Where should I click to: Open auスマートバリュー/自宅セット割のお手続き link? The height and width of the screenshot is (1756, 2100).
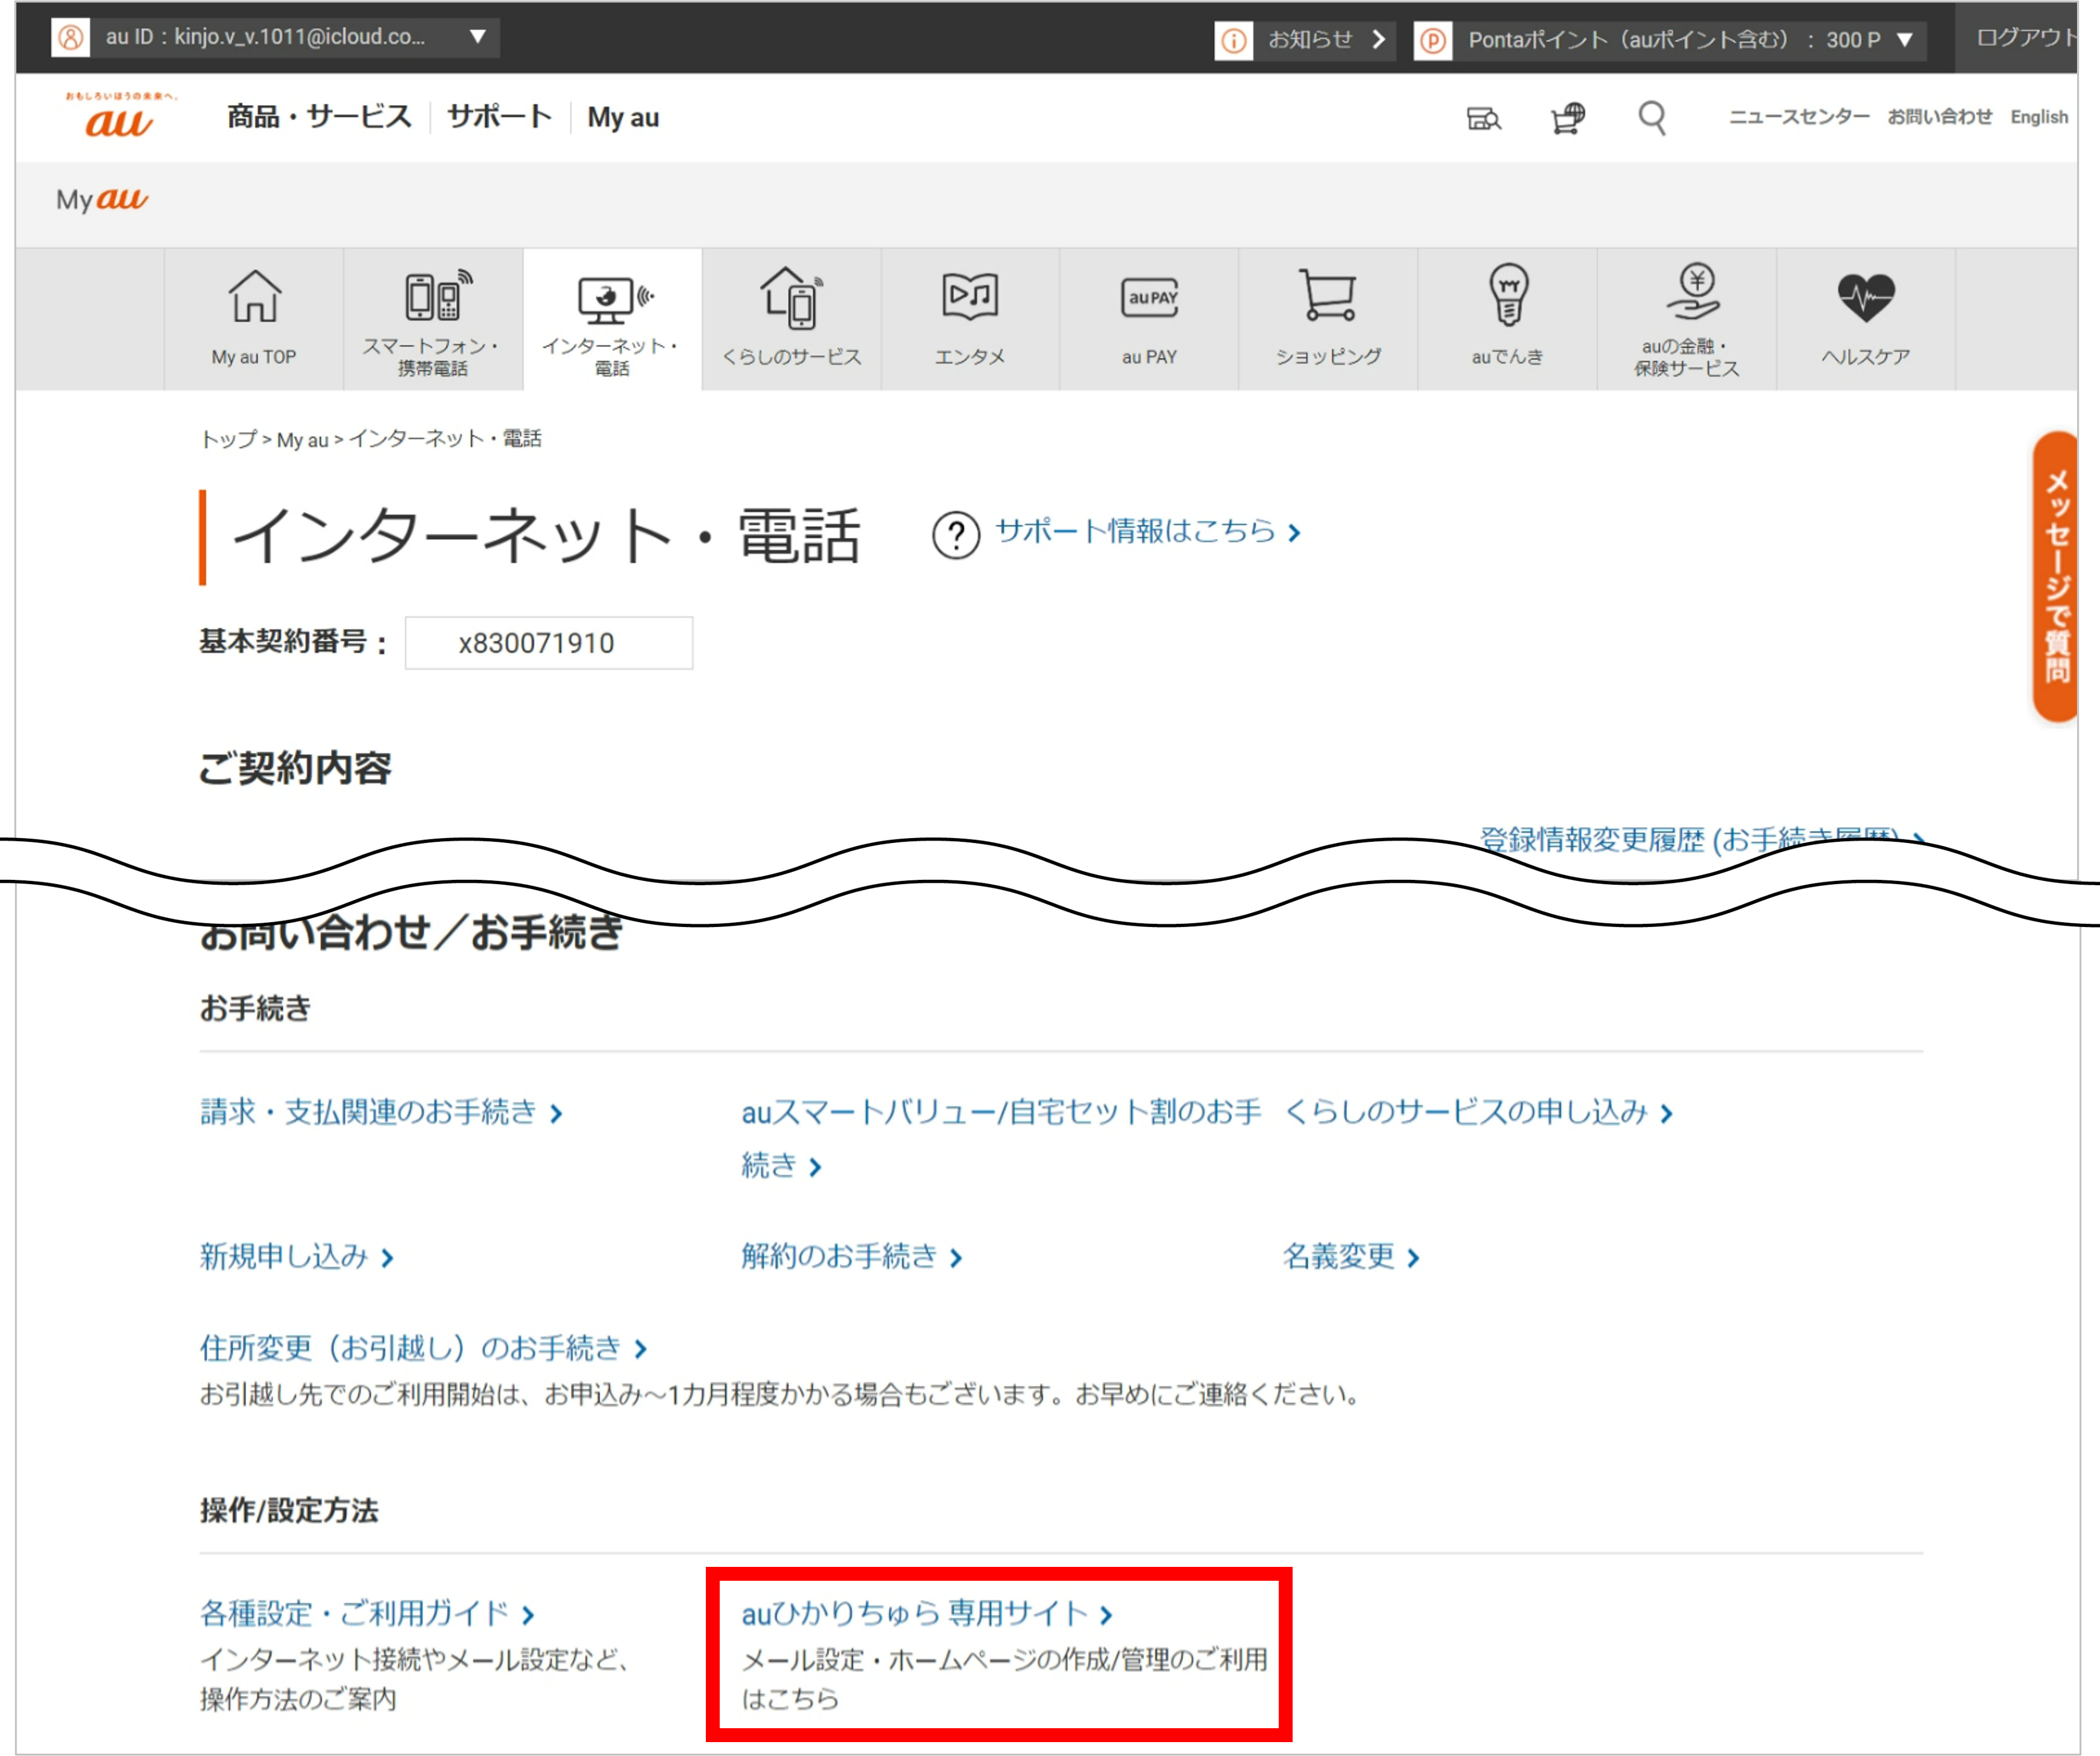[x=1000, y=1138]
